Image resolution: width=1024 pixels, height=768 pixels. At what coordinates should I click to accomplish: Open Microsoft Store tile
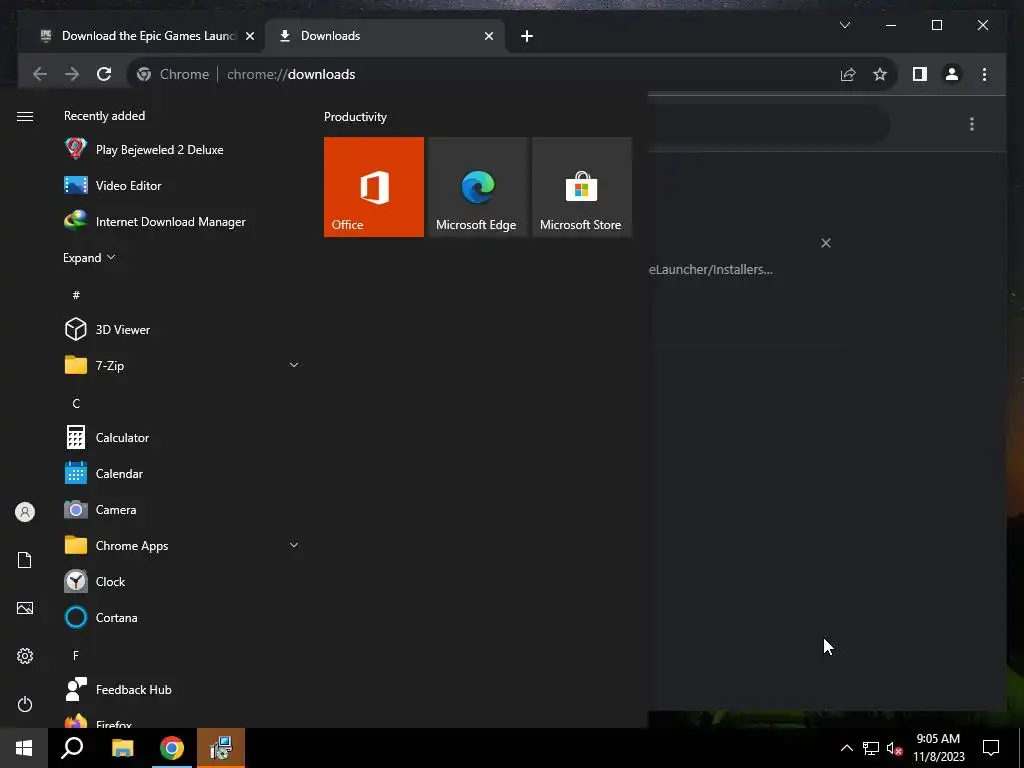[582, 187]
